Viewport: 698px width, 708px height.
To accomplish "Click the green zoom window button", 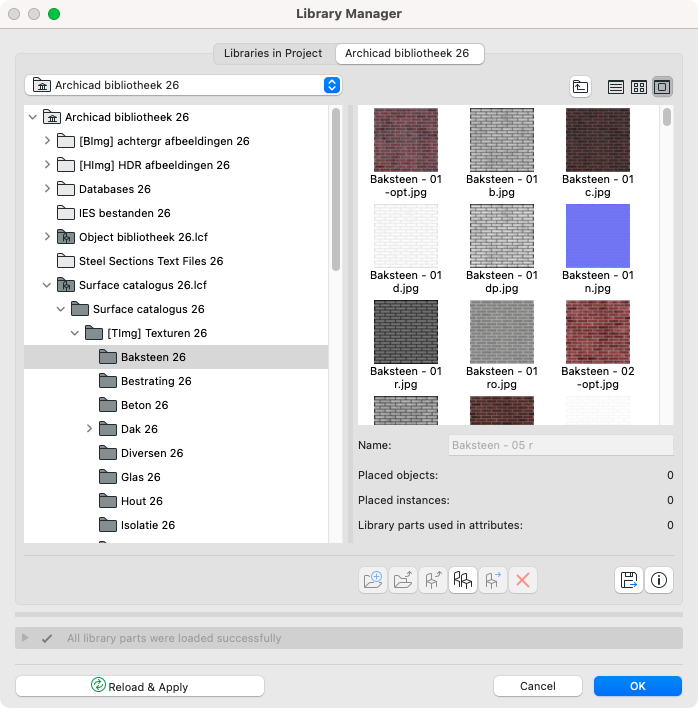I will 54,14.
